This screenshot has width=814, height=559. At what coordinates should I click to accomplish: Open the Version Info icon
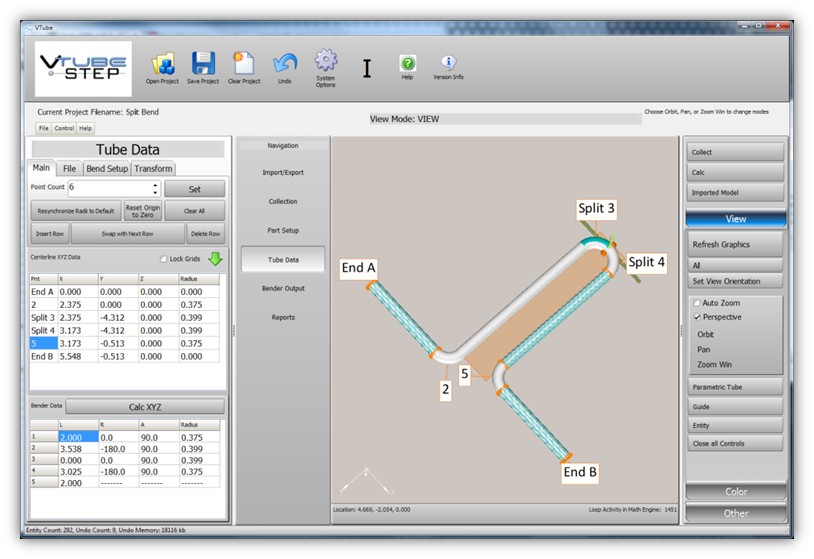coord(448,62)
